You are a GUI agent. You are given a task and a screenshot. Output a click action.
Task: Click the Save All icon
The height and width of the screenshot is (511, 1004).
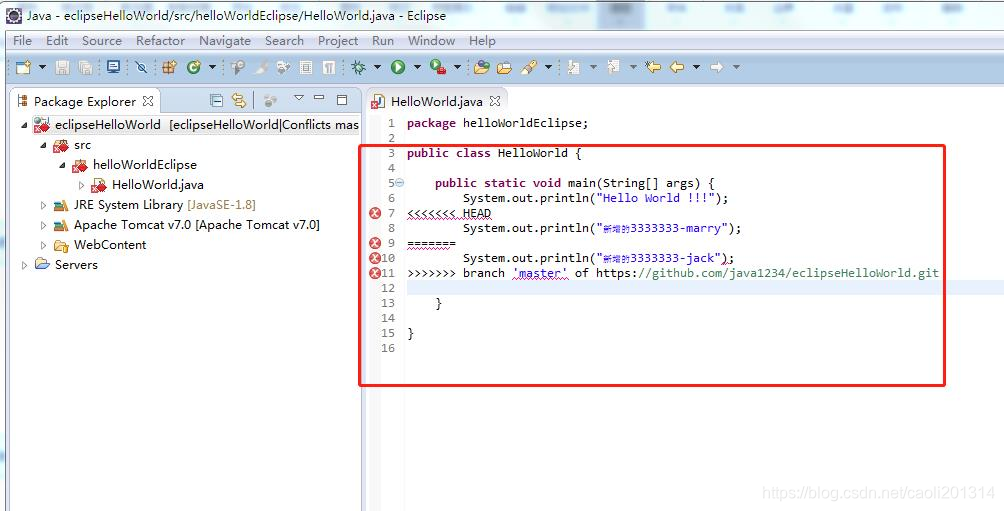click(85, 67)
